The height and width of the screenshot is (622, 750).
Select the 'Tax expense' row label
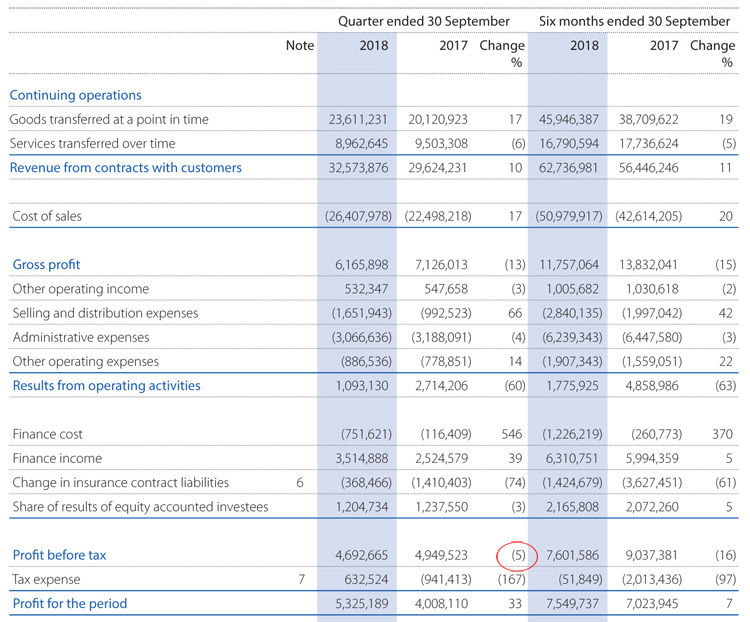pyautogui.click(x=46, y=579)
